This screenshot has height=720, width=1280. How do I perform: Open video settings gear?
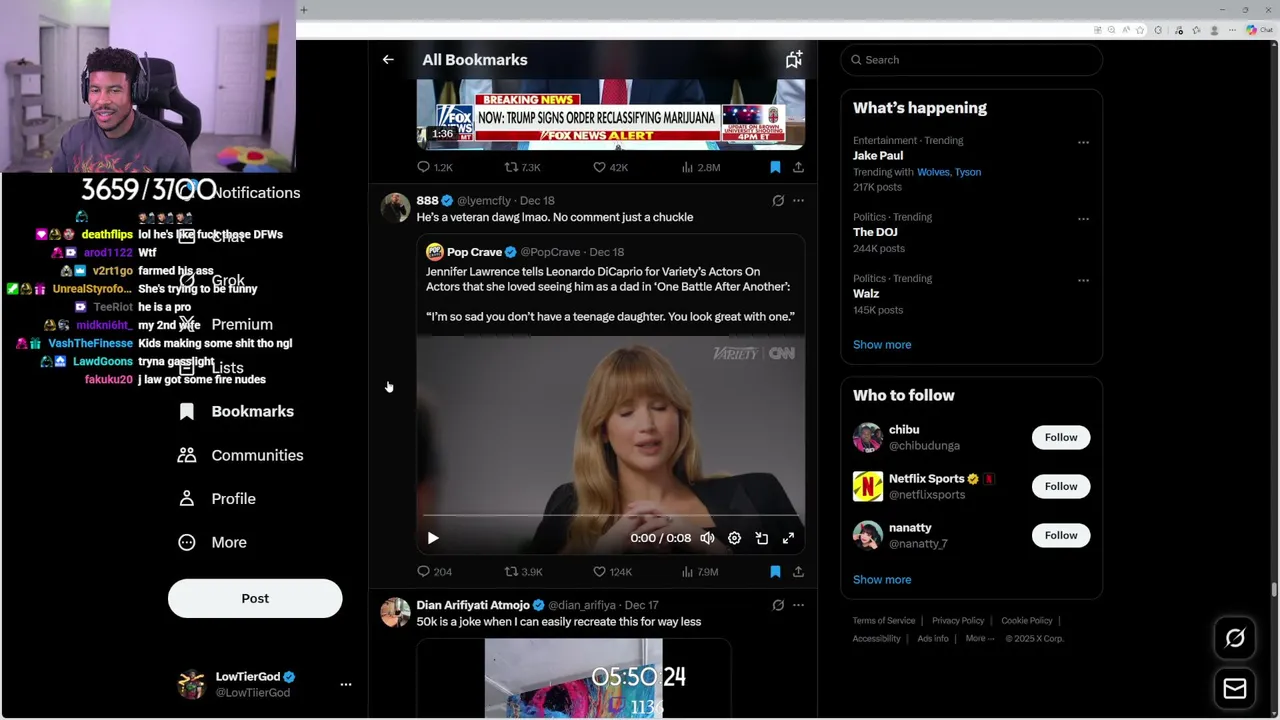[734, 538]
